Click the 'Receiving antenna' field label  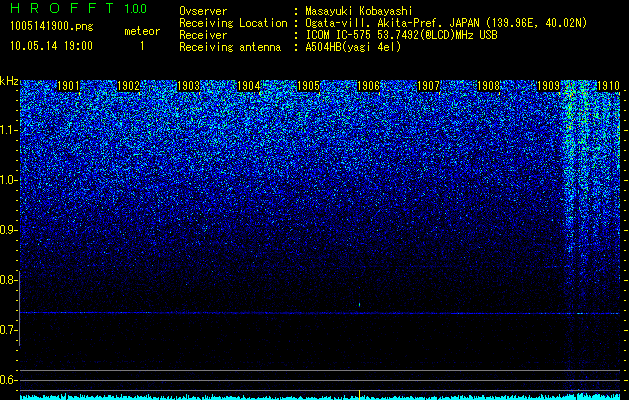[230, 47]
